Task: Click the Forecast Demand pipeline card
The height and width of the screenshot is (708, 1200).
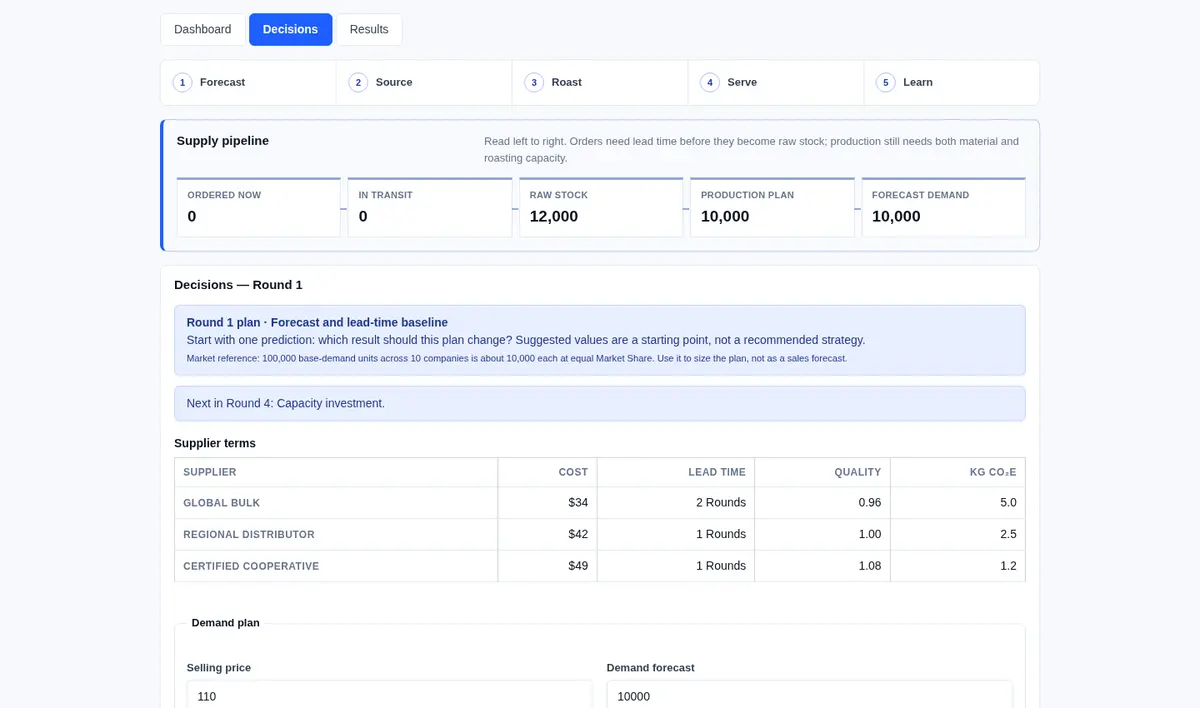Action: point(944,207)
